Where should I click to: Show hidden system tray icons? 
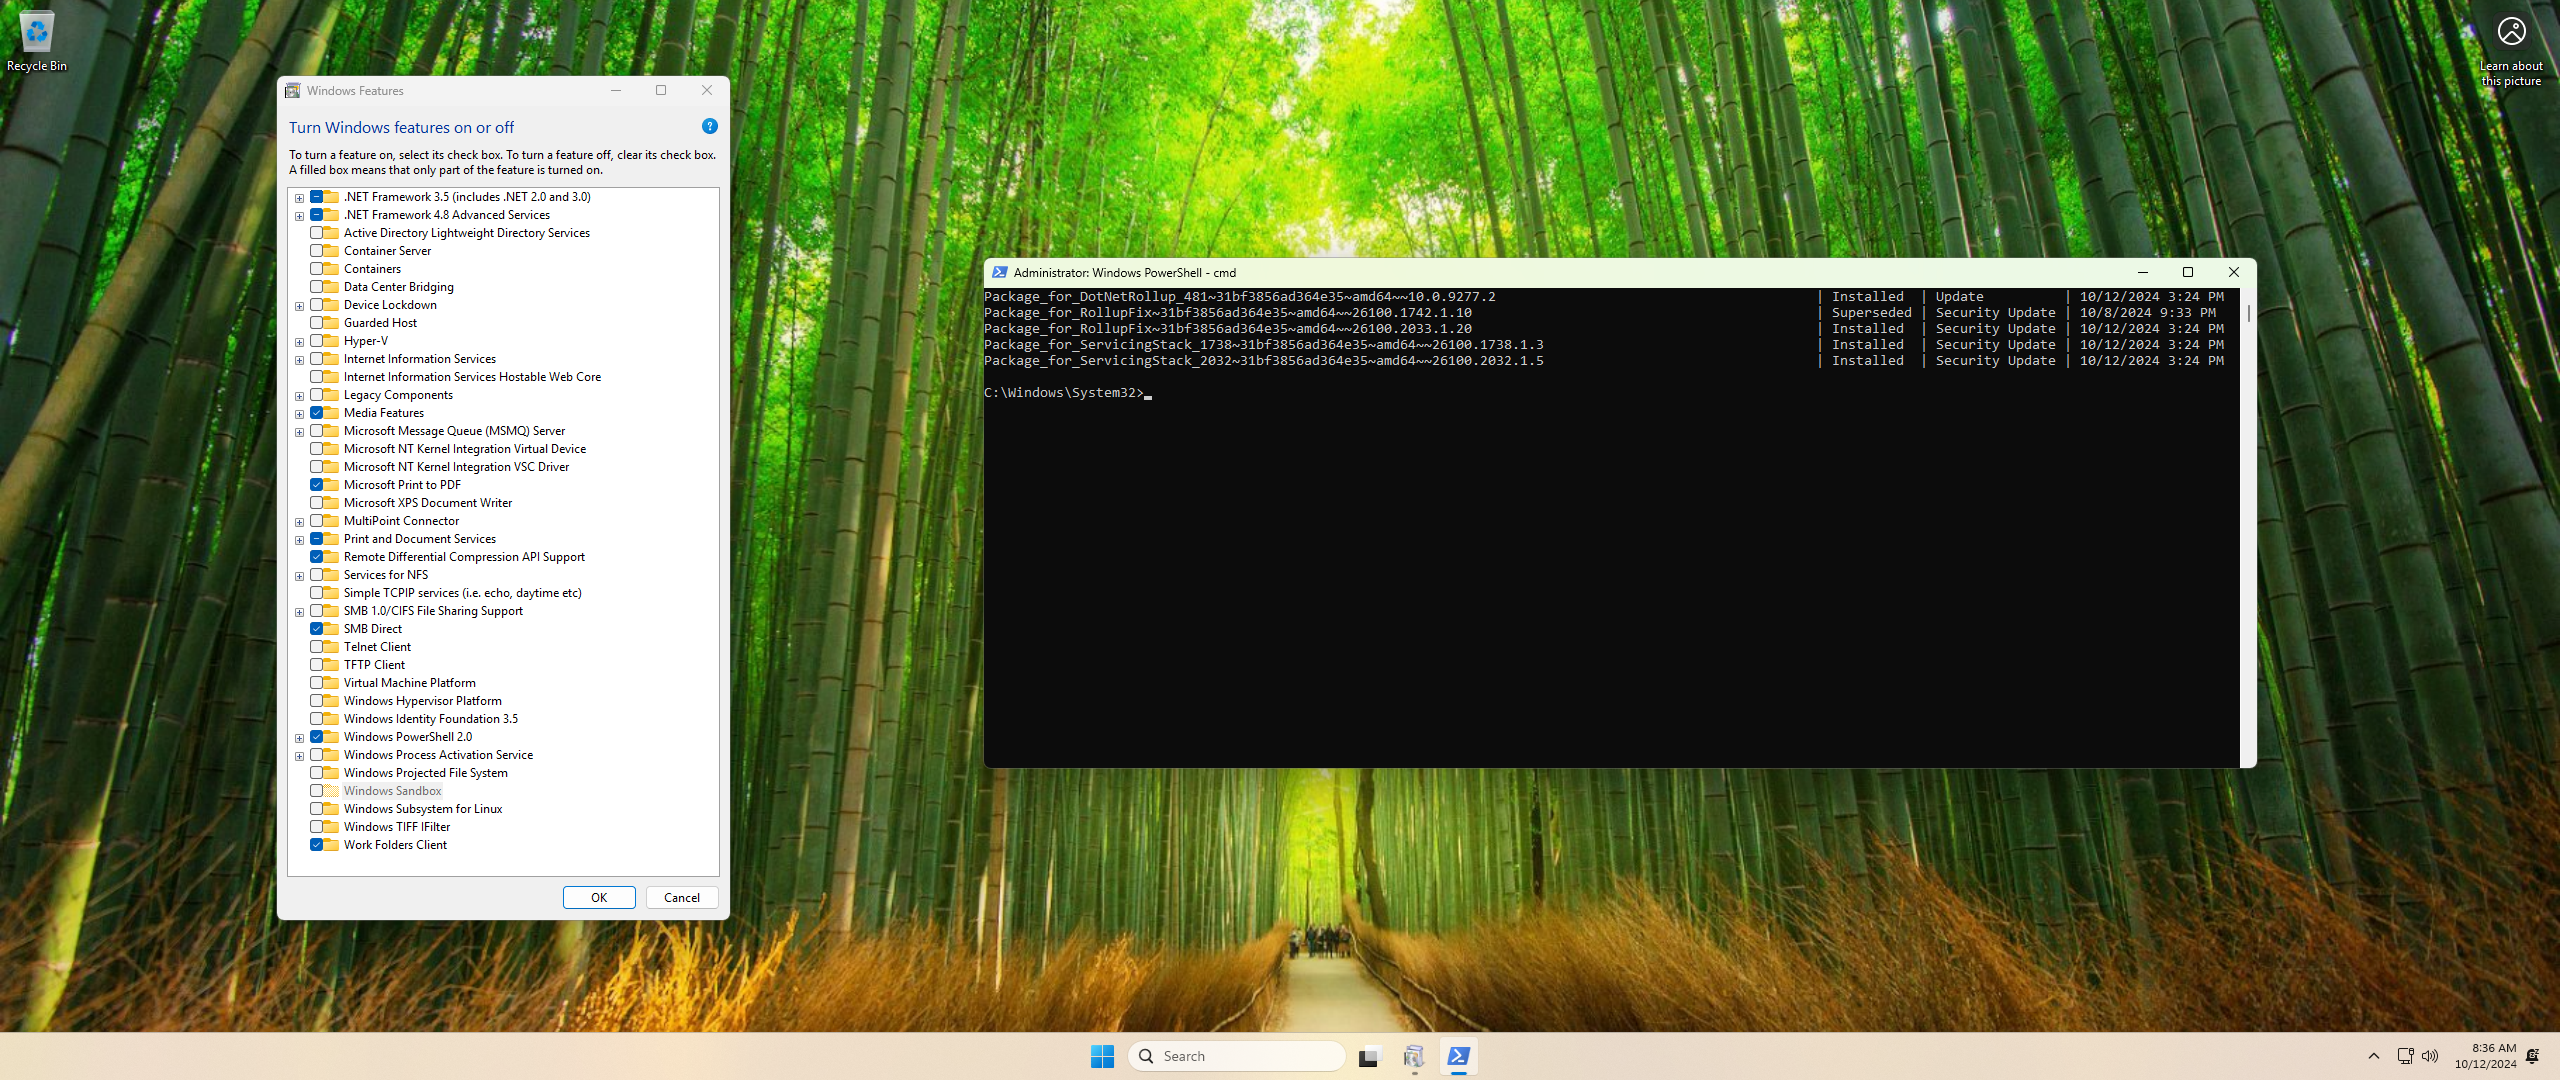pos(2374,1056)
